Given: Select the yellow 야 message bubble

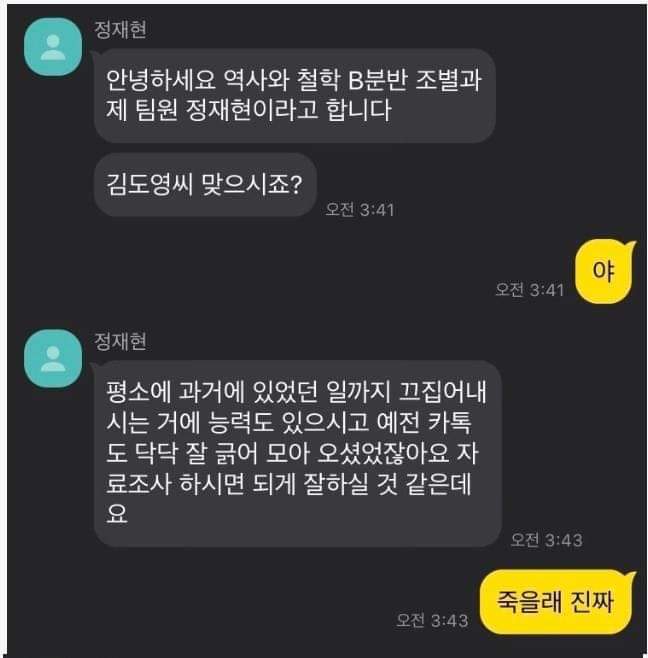Looking at the screenshot, I should point(604,272).
